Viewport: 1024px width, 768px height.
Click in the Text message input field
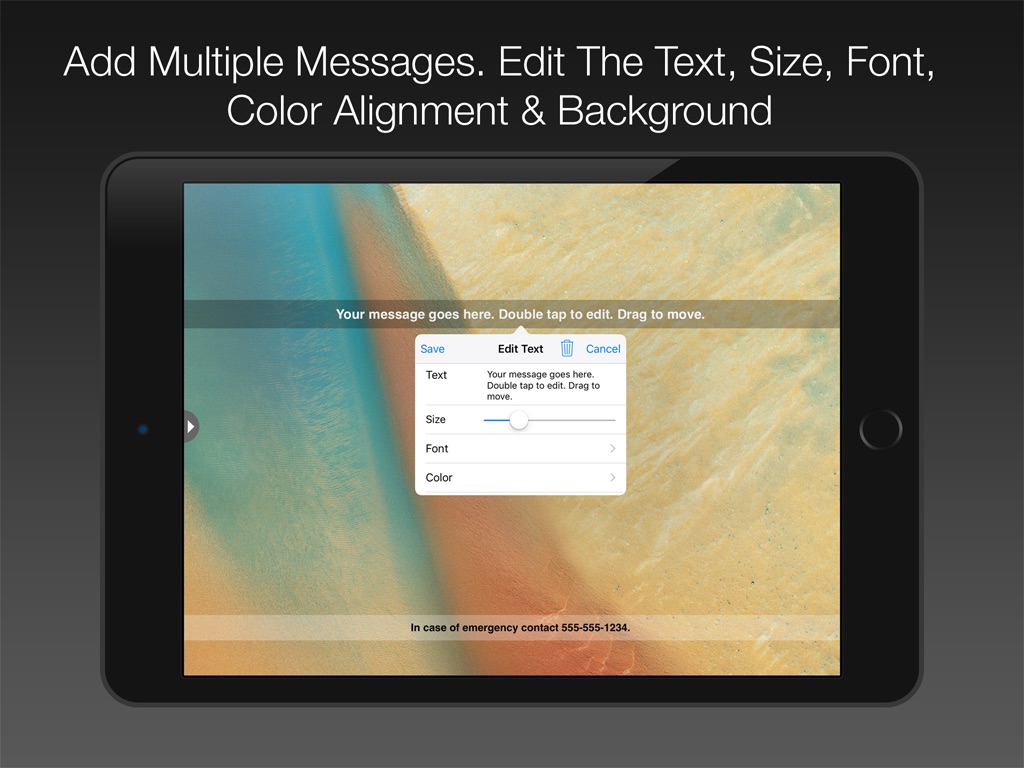(x=543, y=385)
